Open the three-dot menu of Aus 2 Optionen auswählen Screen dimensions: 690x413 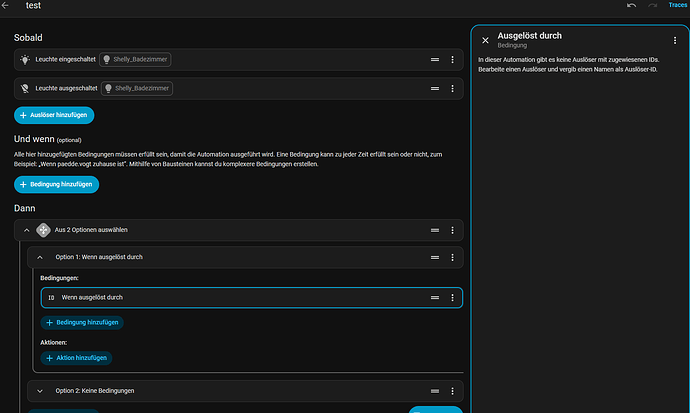pos(452,230)
